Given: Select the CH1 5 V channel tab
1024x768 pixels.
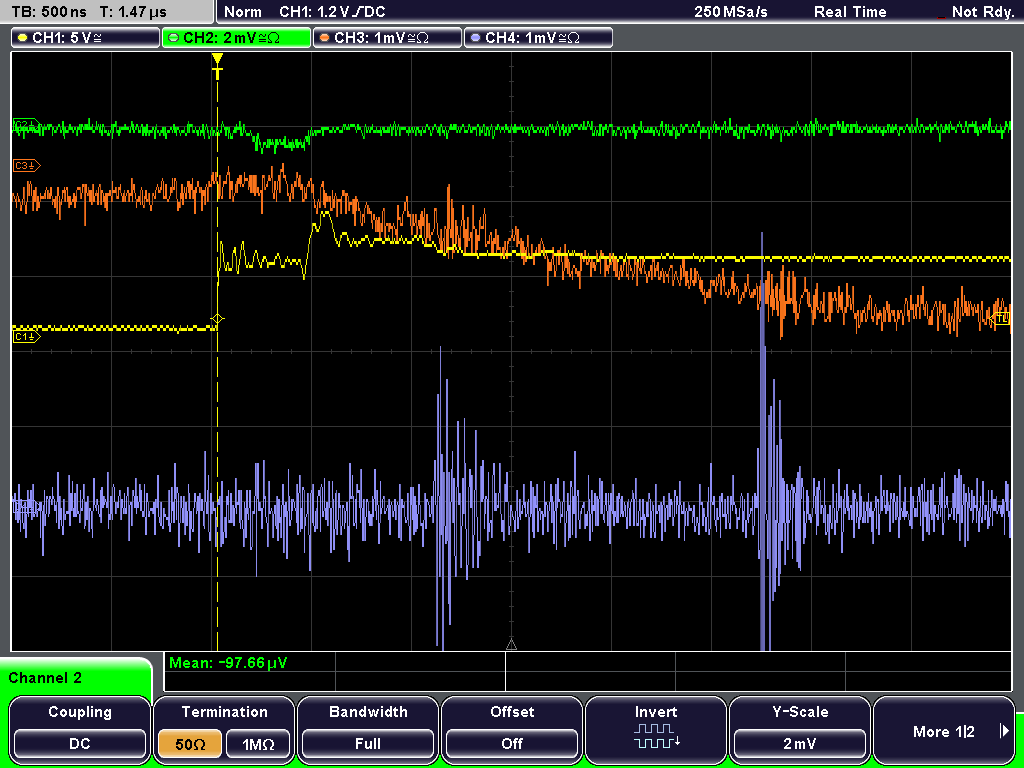Looking at the screenshot, I should pos(86,38).
